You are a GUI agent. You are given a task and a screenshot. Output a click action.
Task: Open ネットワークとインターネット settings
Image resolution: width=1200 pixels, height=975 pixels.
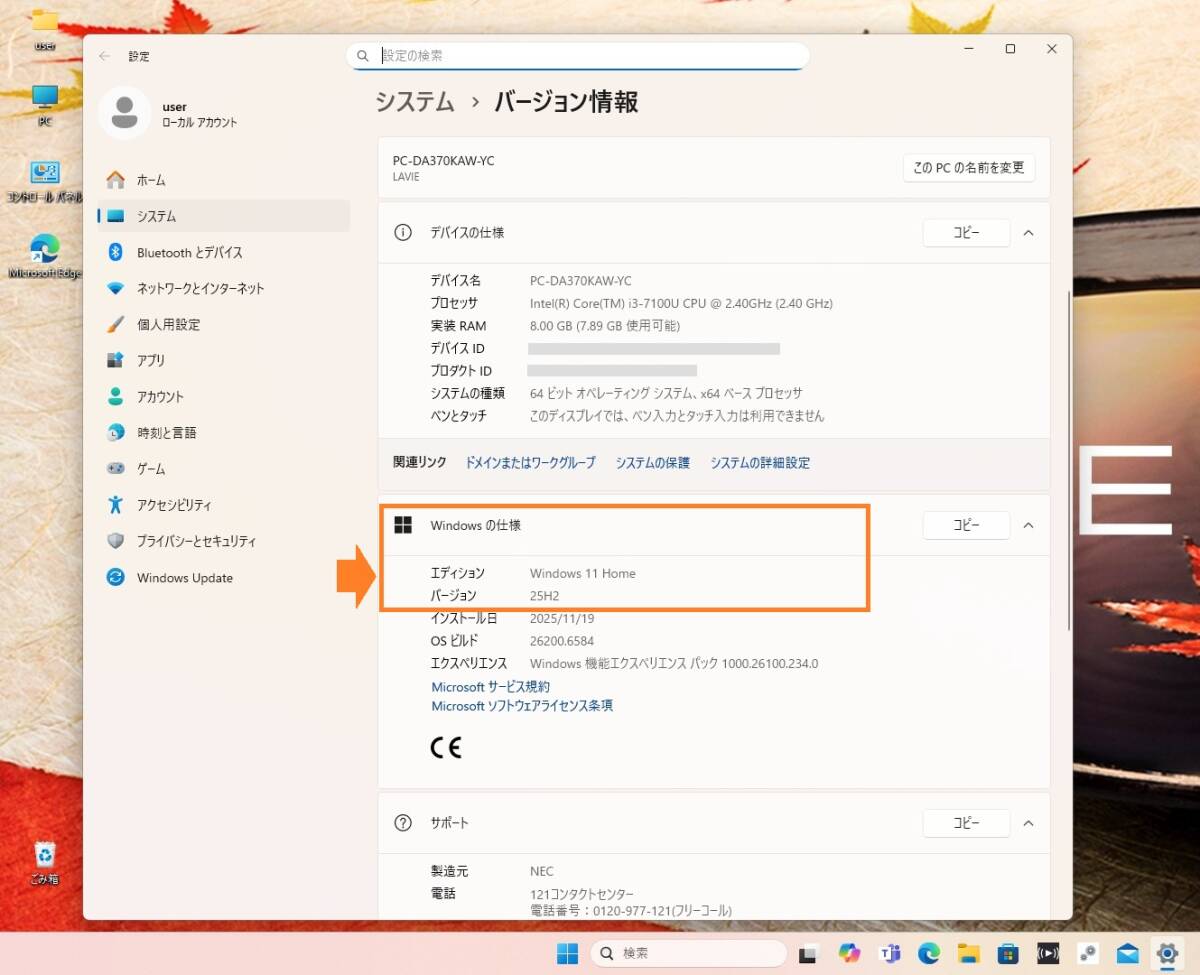(x=190, y=288)
